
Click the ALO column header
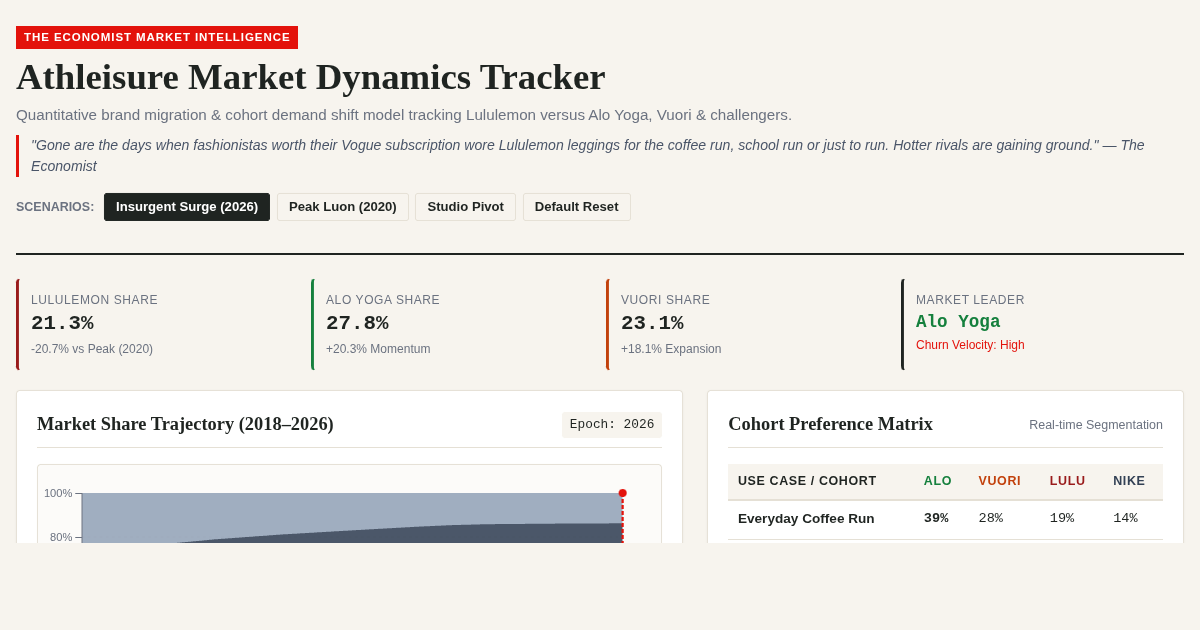click(x=938, y=481)
